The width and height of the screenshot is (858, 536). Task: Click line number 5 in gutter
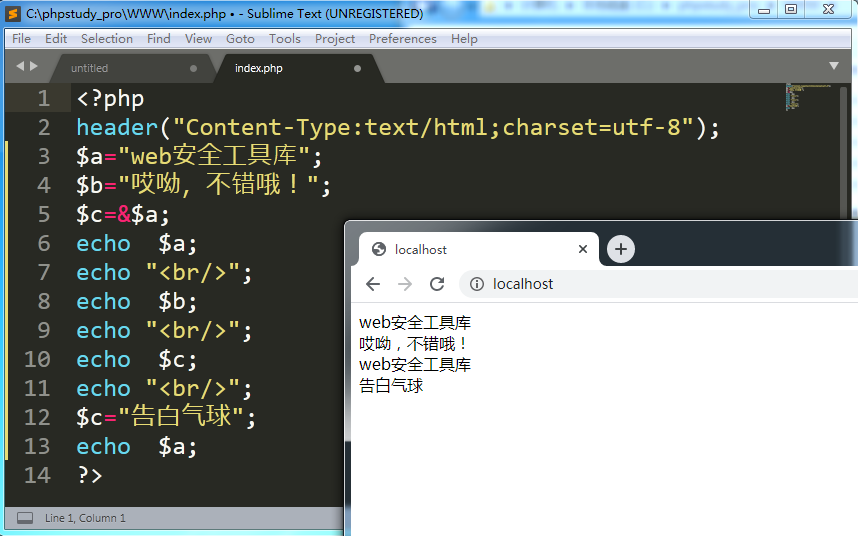tap(44, 214)
